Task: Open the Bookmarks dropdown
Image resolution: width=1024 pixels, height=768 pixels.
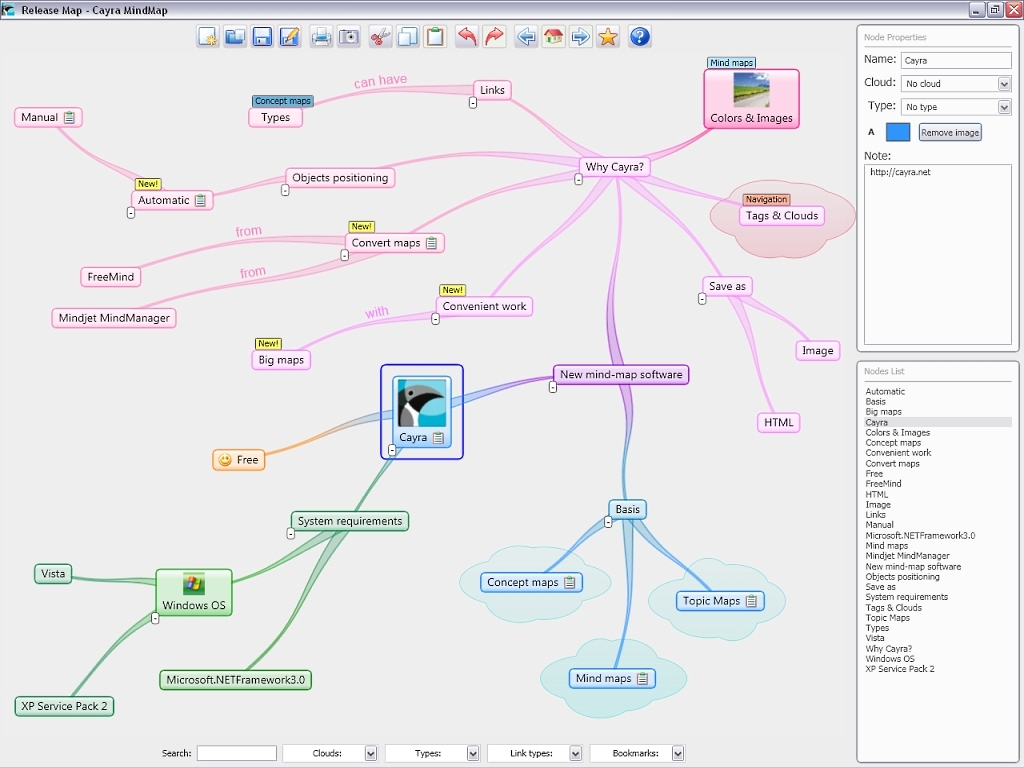Action: tap(678, 753)
